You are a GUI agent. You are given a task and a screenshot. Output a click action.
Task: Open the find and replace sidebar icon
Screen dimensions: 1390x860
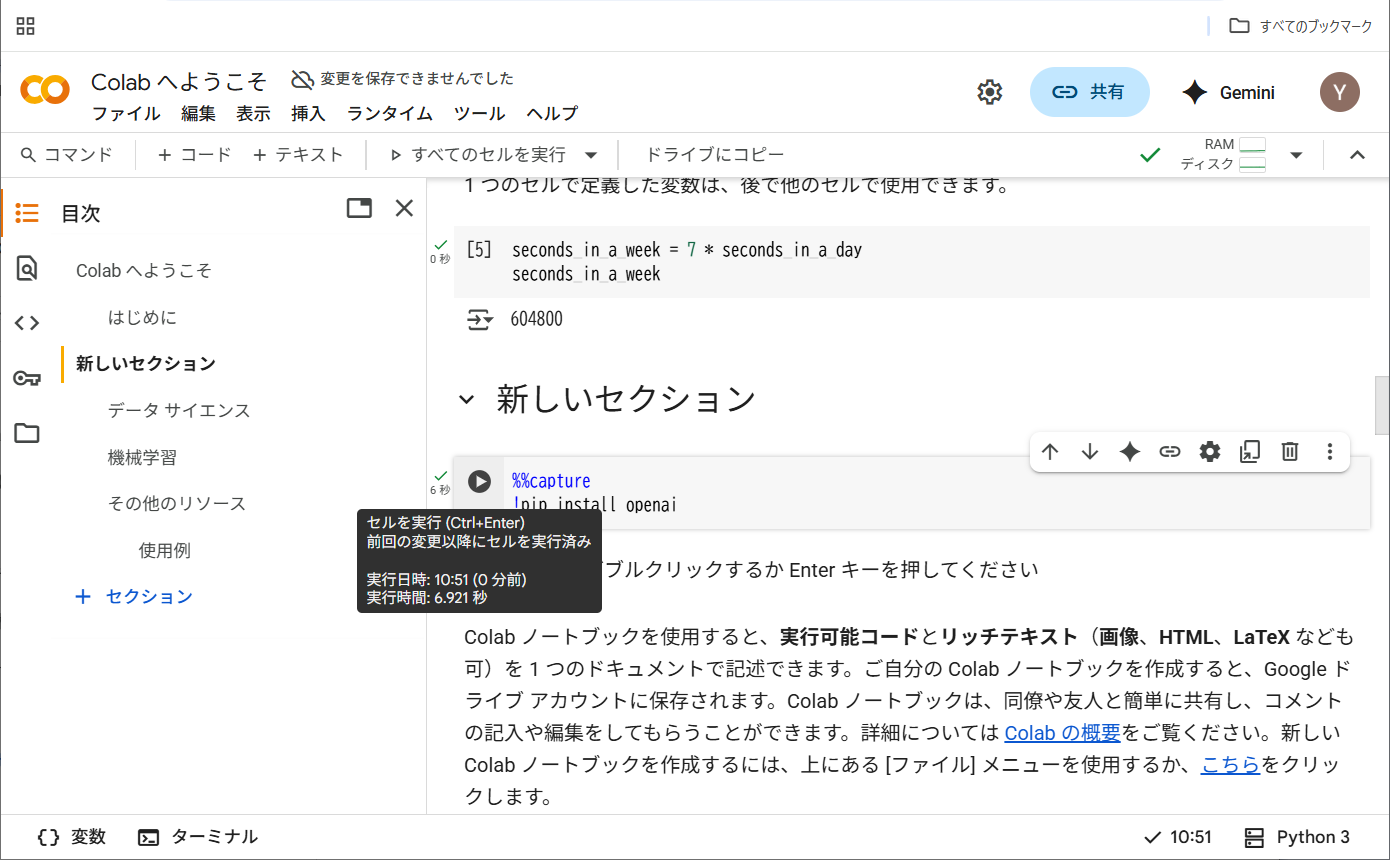point(27,268)
